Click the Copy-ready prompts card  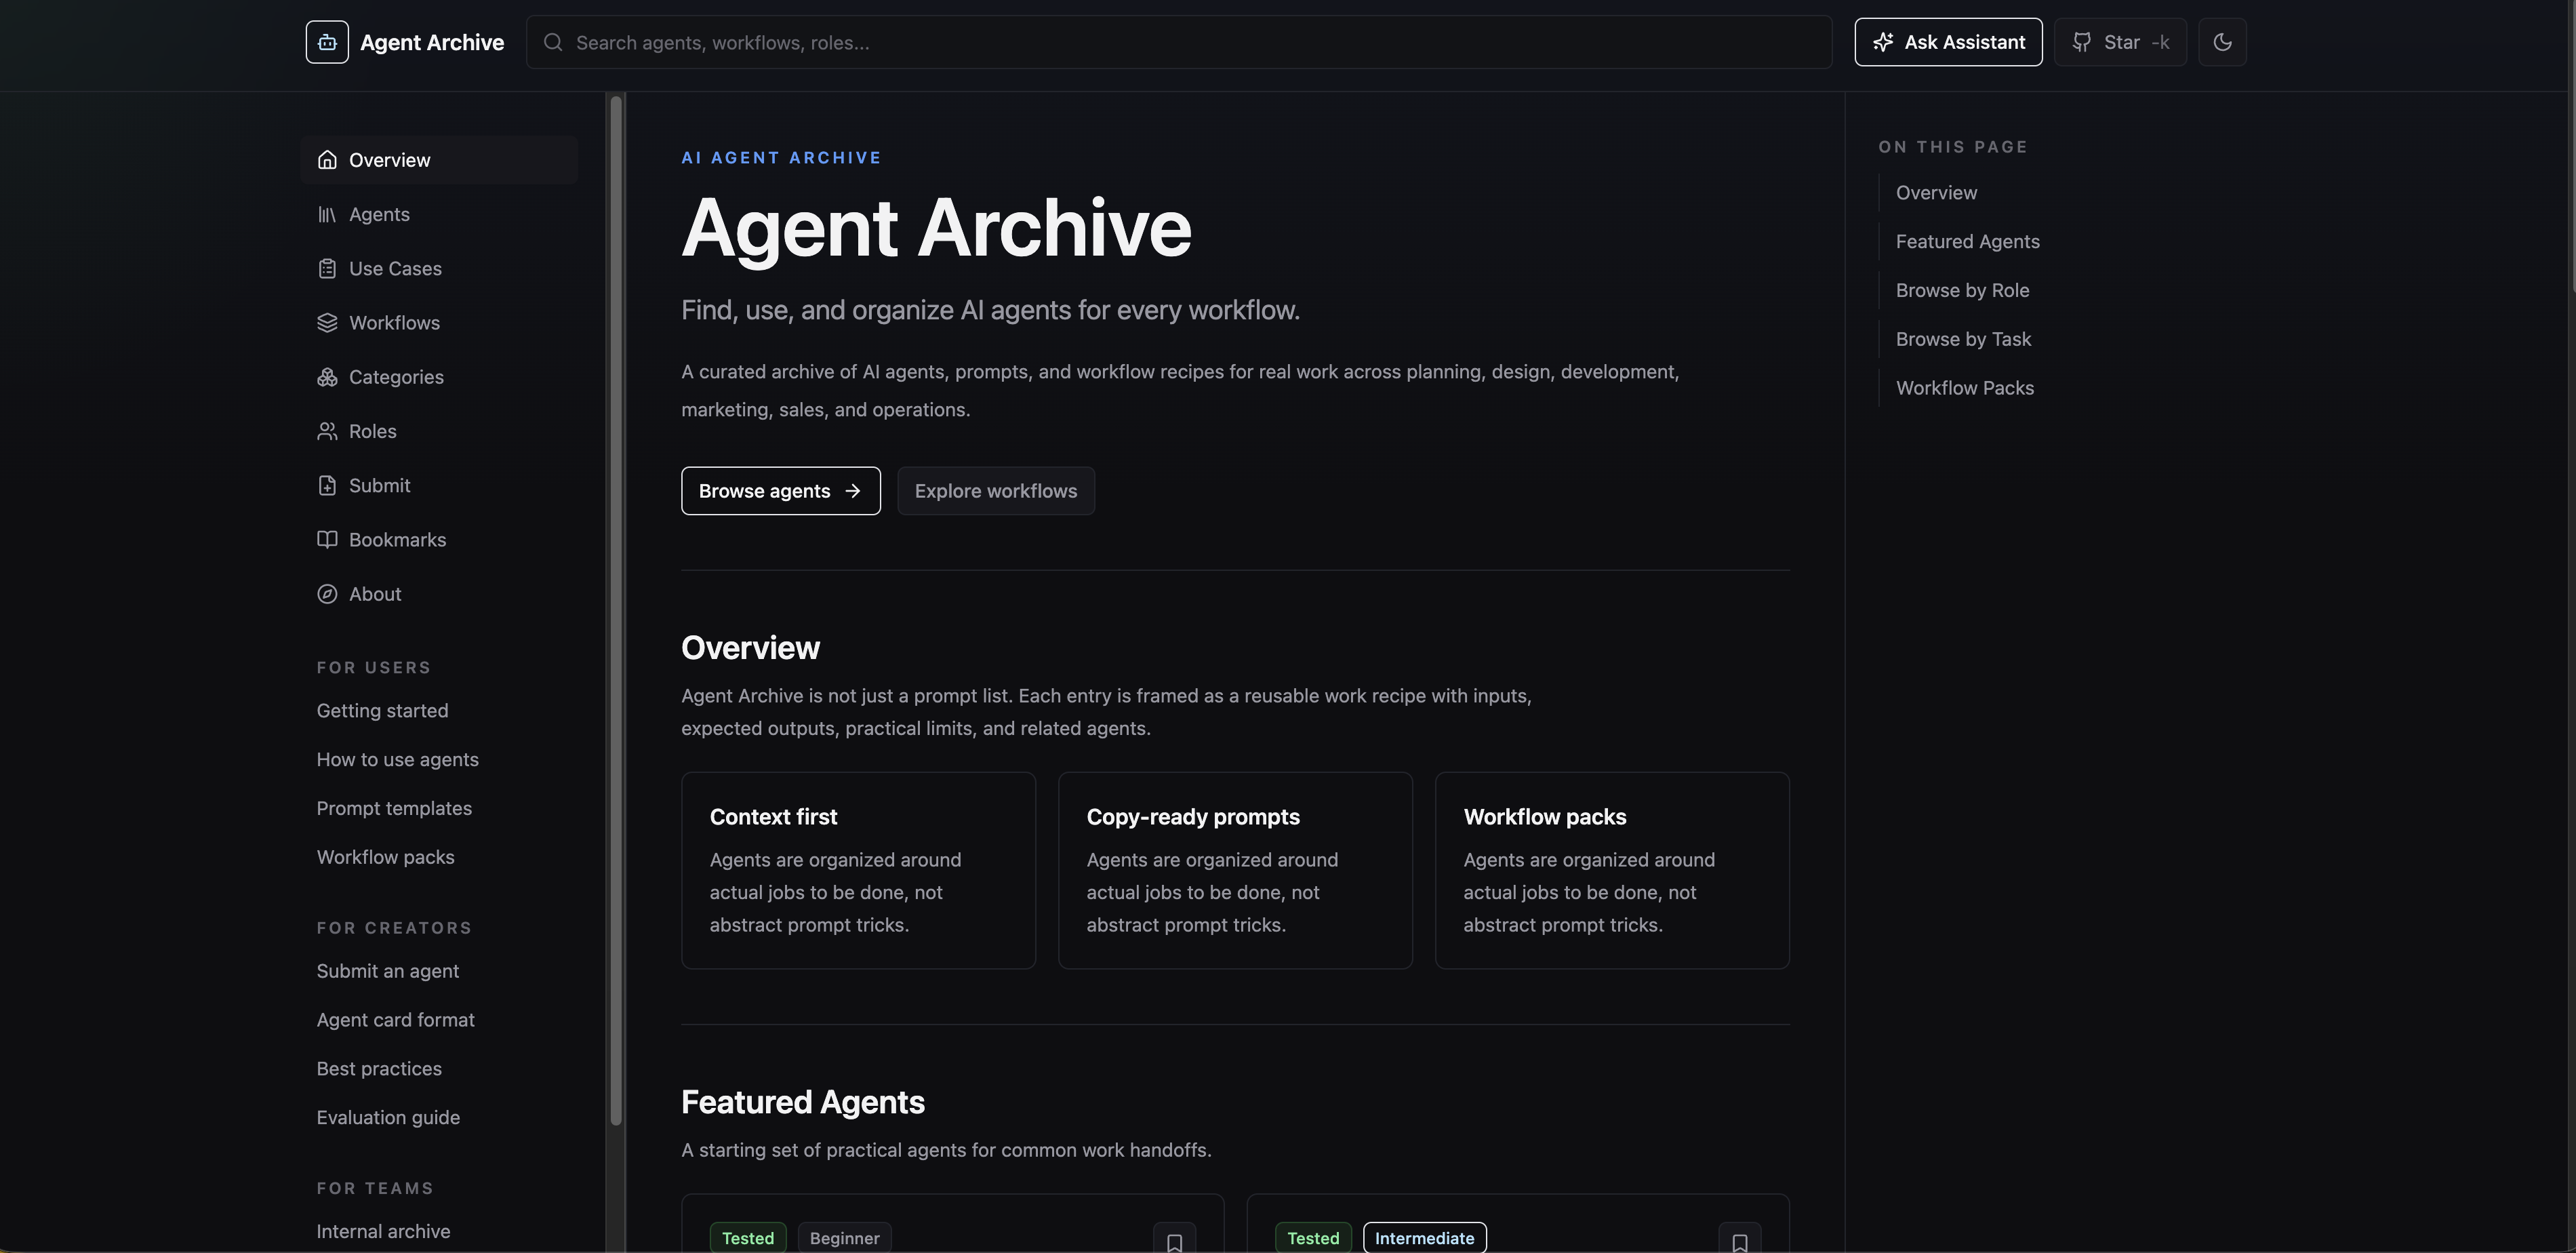coord(1235,870)
